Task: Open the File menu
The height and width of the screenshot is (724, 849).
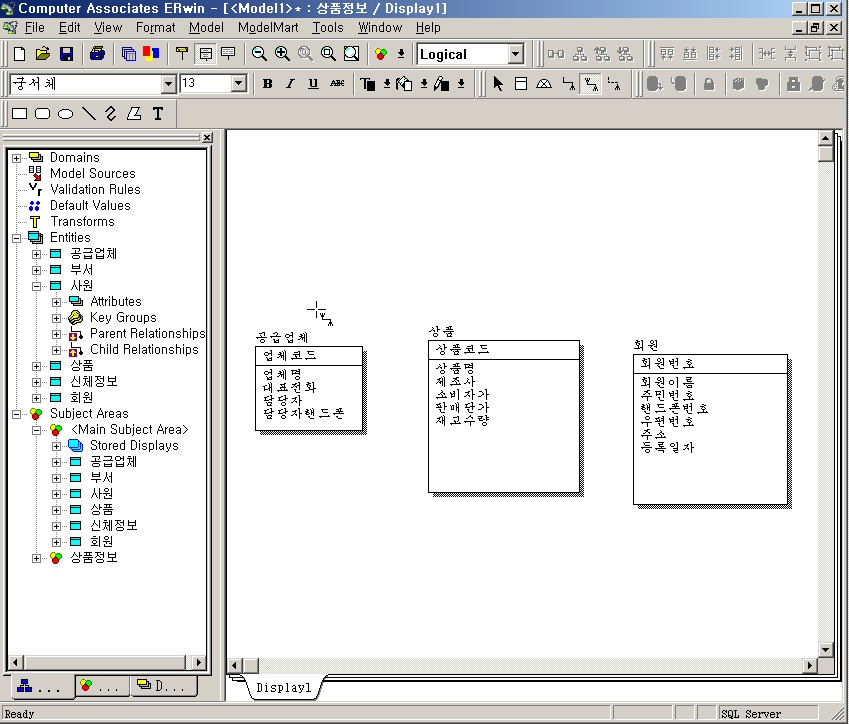Action: pos(35,27)
